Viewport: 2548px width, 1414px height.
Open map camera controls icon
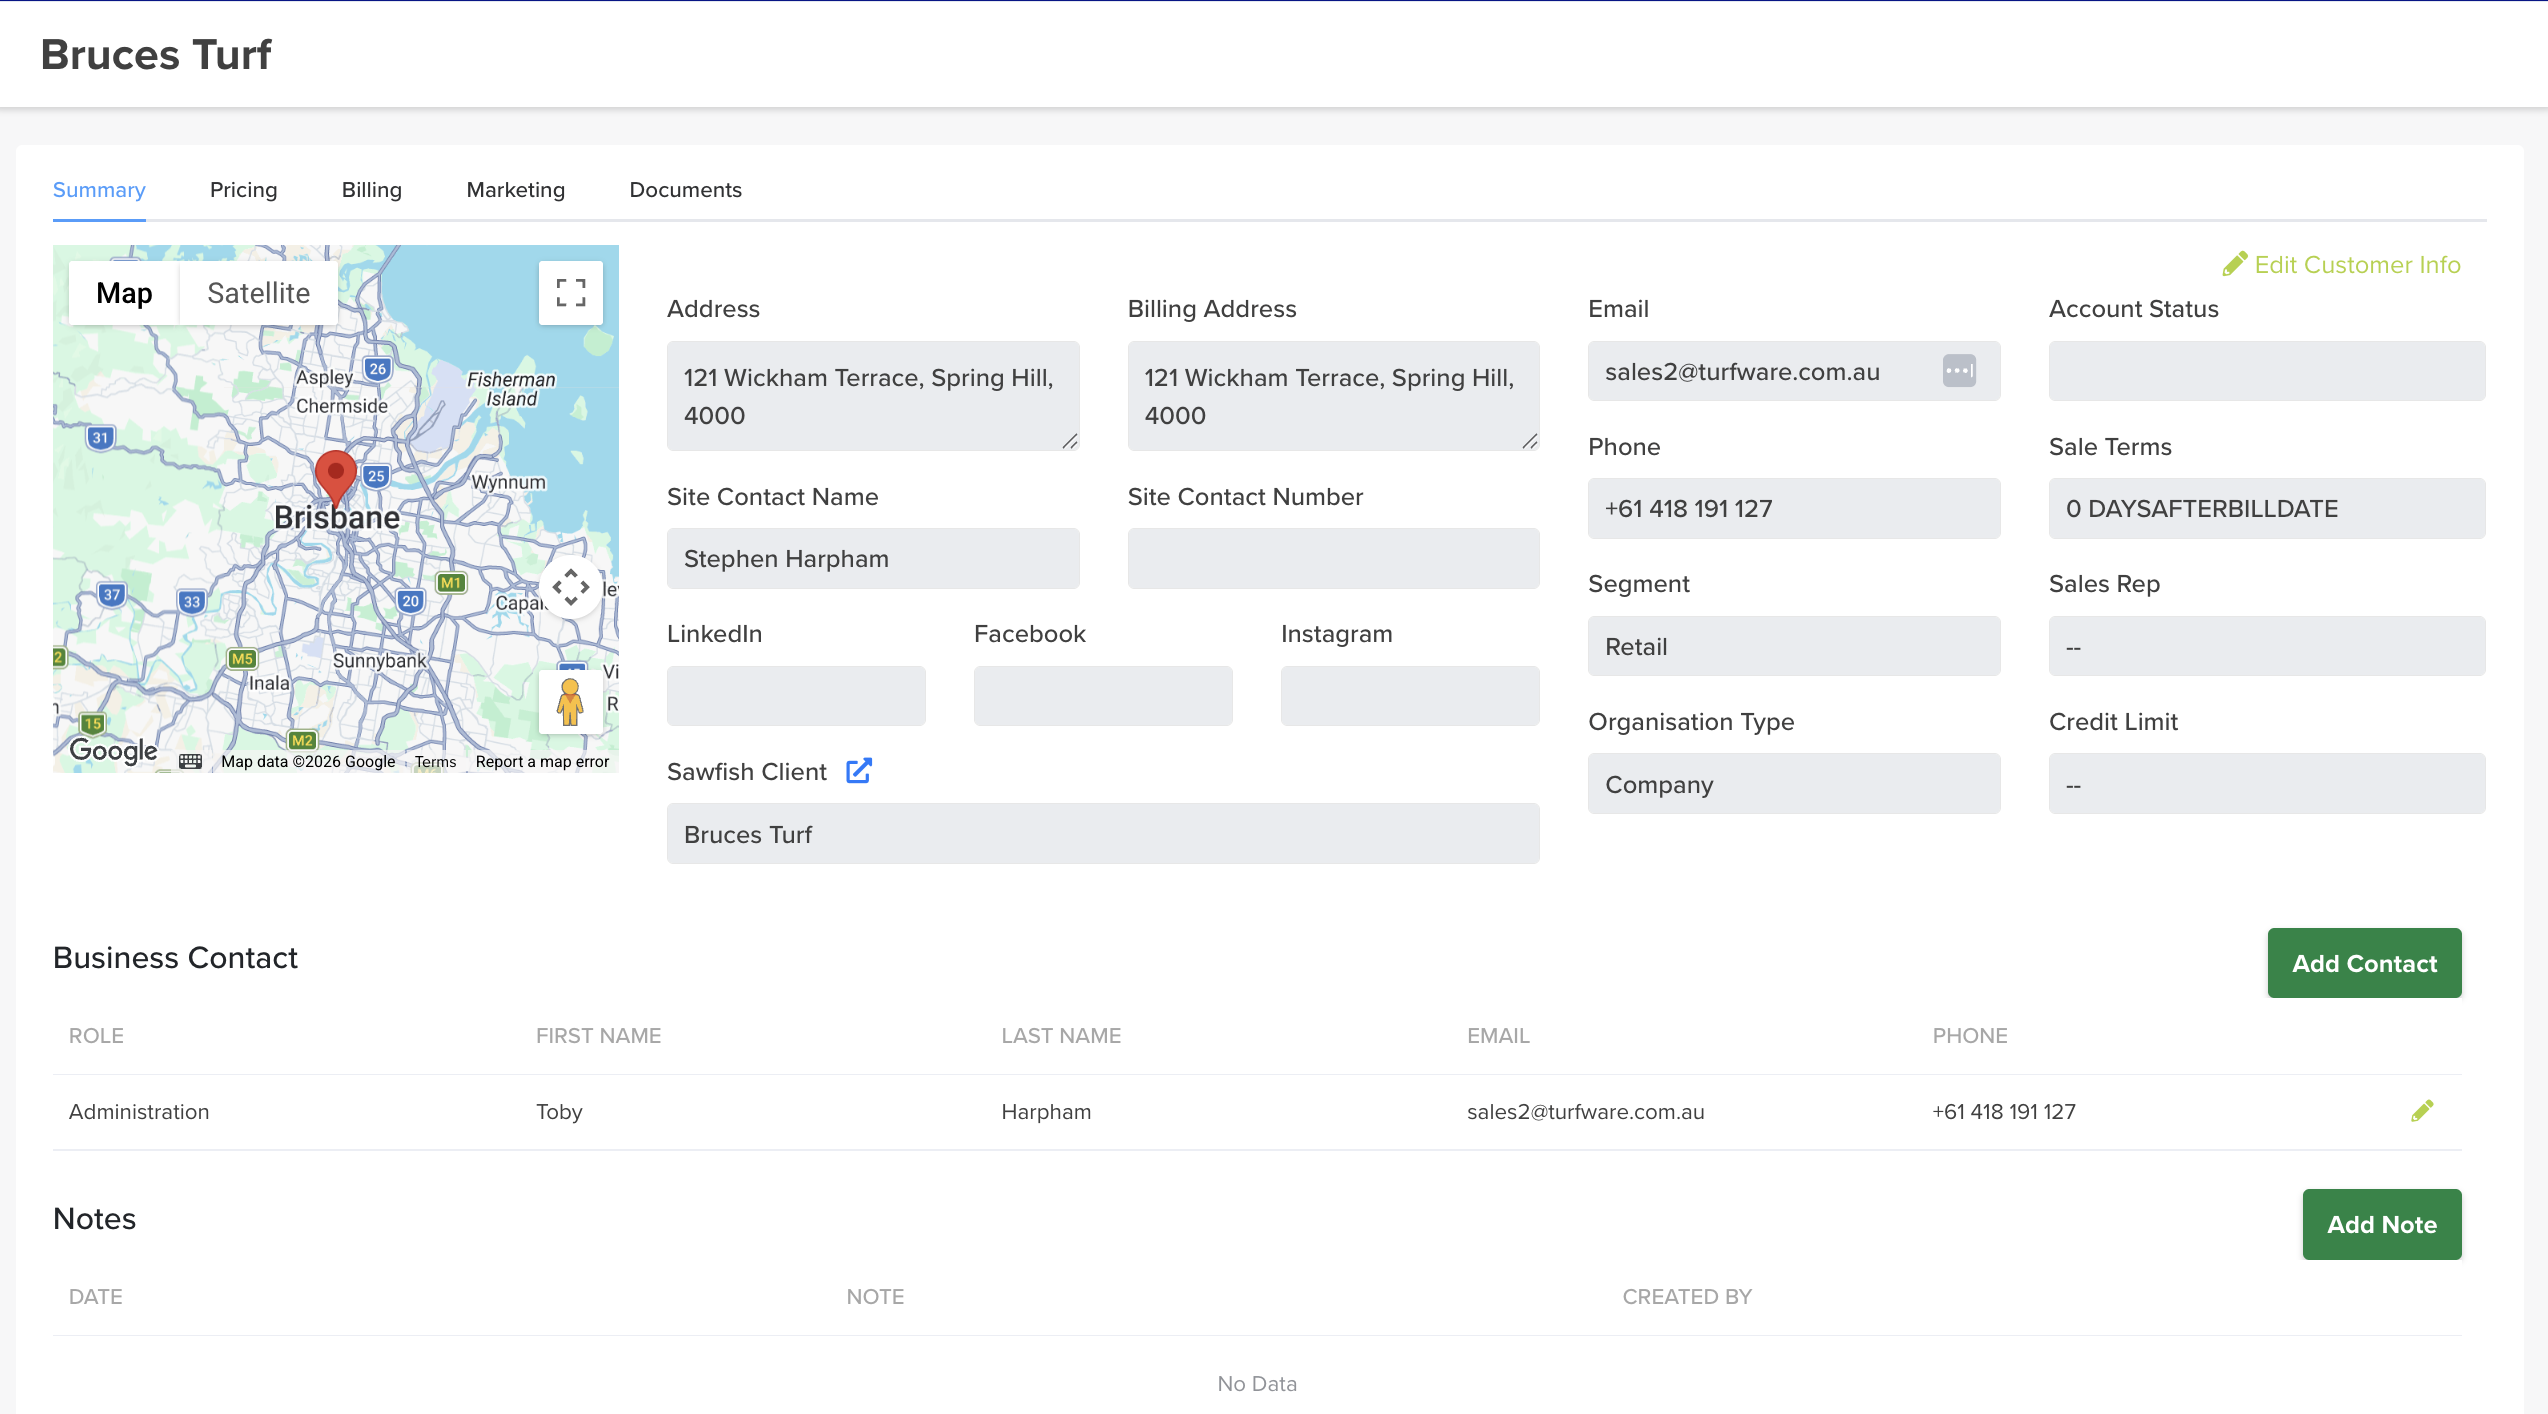(571, 587)
